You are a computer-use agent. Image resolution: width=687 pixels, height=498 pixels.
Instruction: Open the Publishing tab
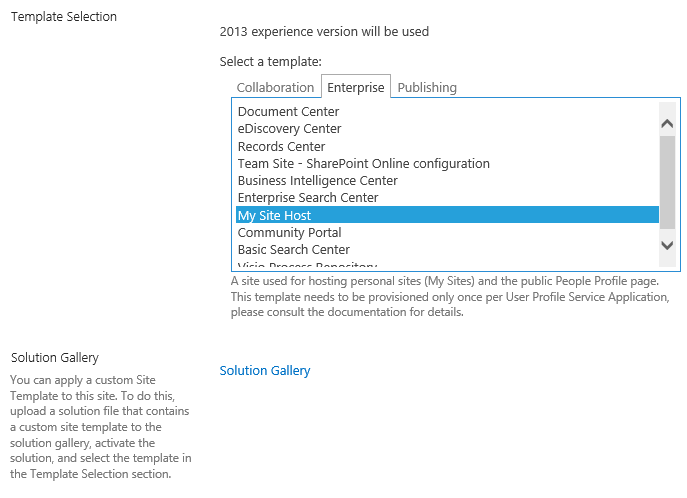tap(427, 87)
